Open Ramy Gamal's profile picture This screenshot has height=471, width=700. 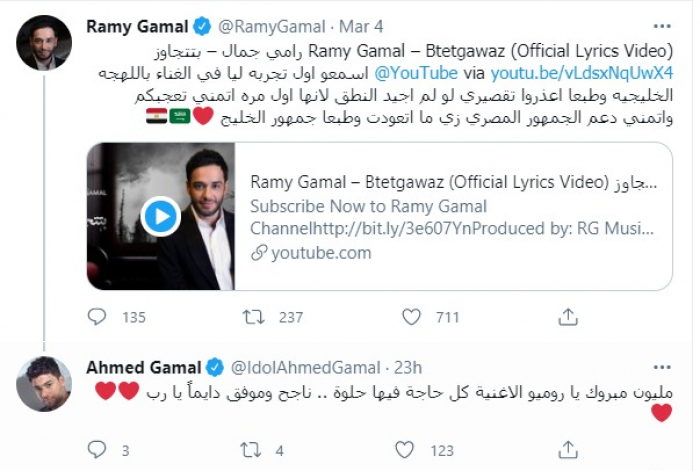point(43,43)
